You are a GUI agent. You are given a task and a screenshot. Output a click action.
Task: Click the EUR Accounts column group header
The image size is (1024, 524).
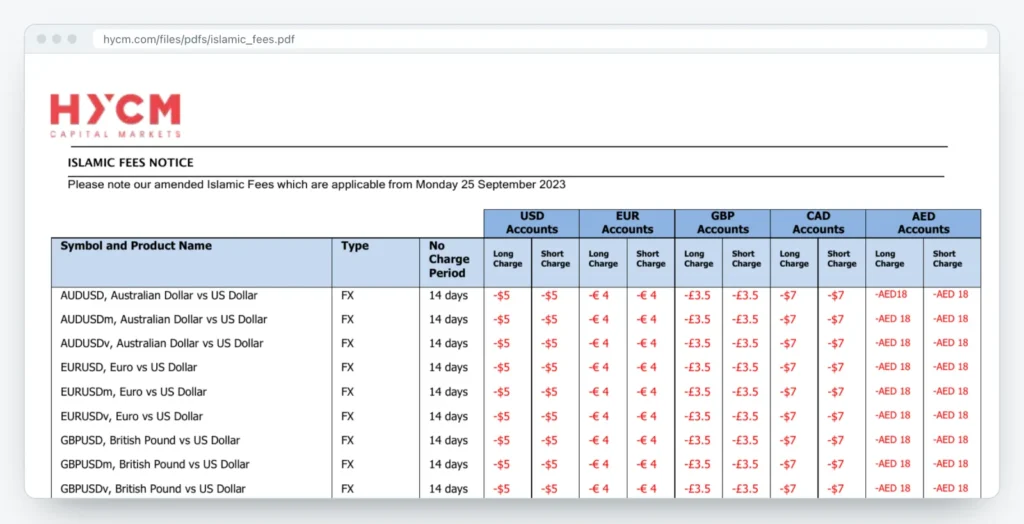[x=627, y=223]
